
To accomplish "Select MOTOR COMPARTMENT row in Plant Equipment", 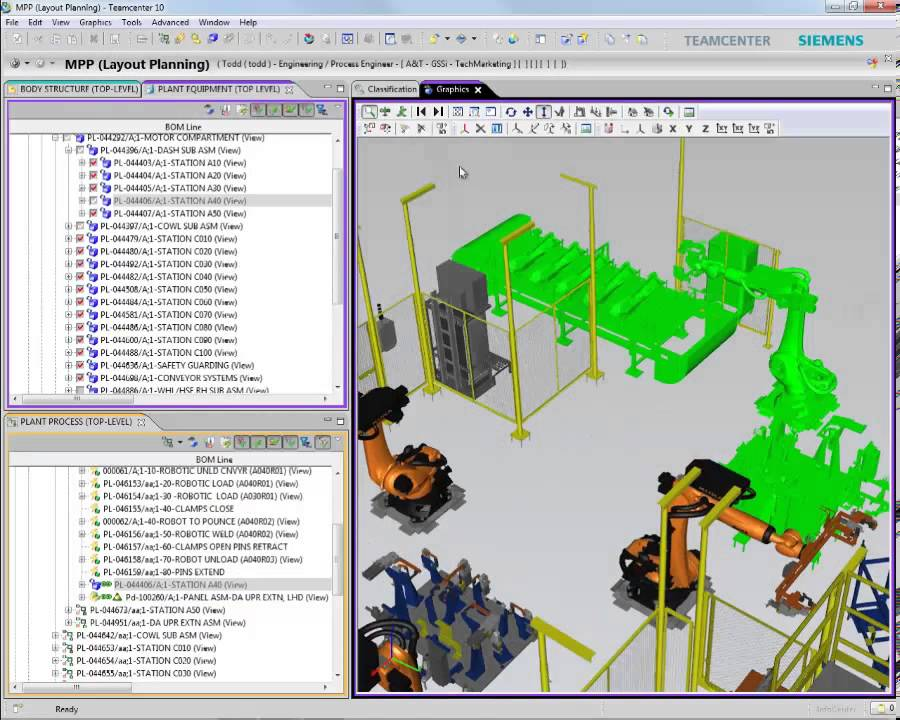I will coord(176,138).
